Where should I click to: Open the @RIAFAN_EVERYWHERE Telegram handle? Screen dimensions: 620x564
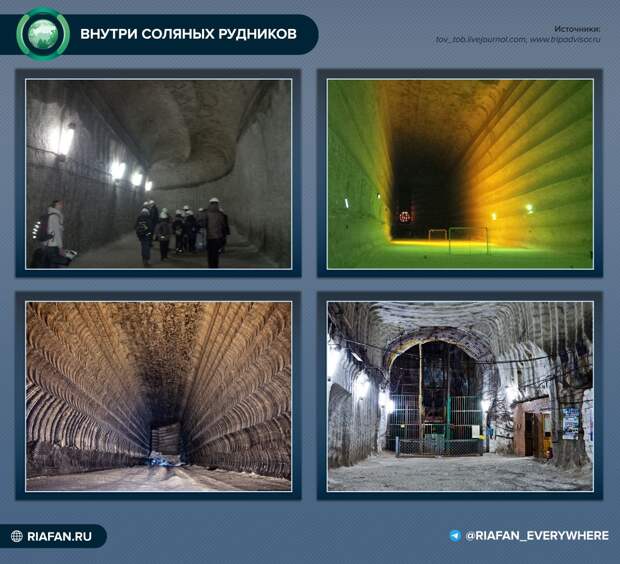[537, 536]
